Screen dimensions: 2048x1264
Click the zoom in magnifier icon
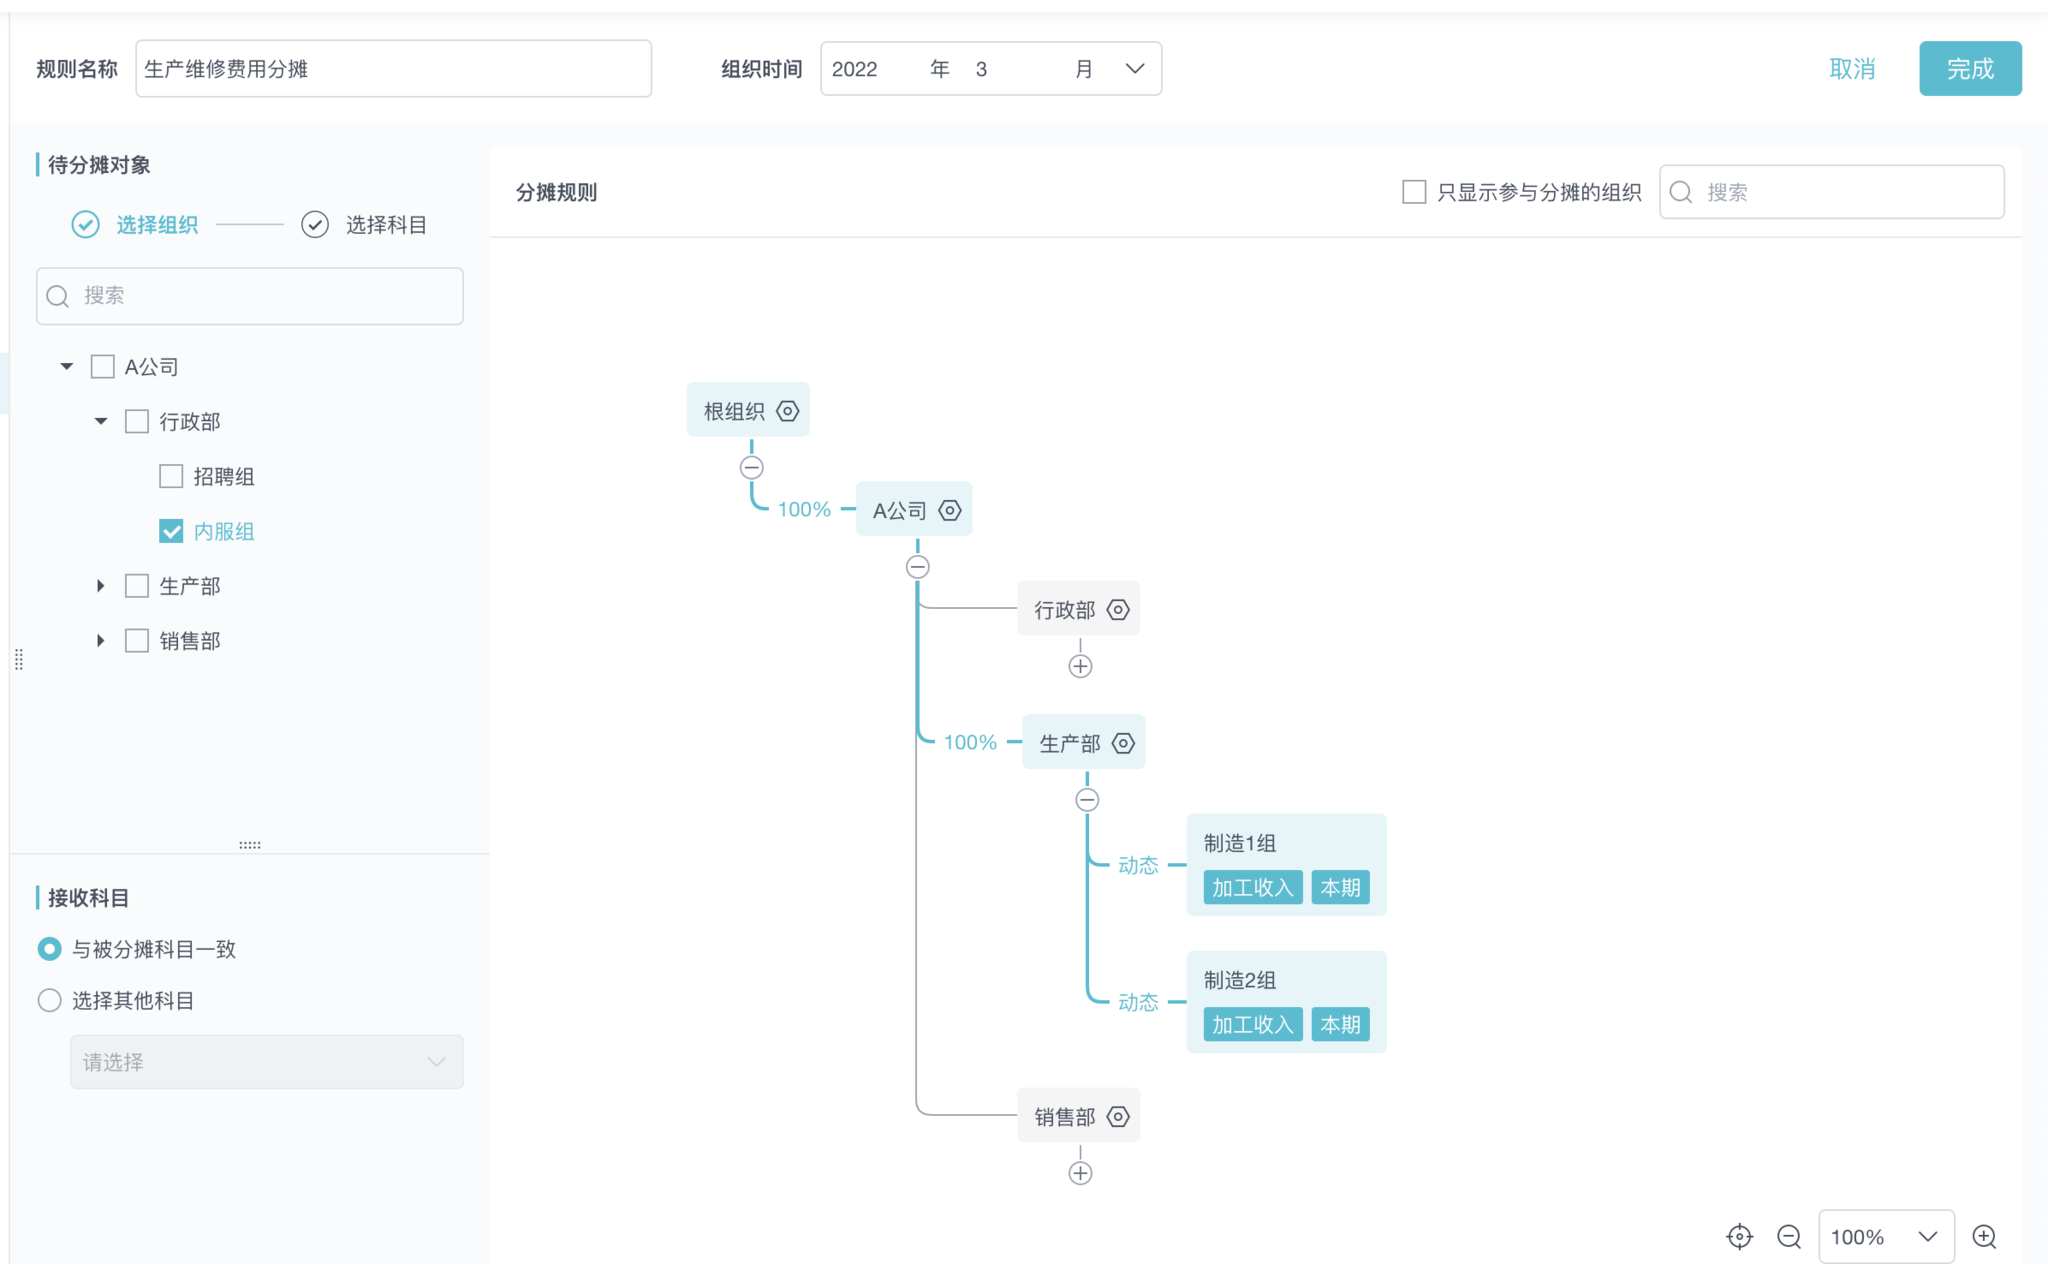click(x=1984, y=1236)
